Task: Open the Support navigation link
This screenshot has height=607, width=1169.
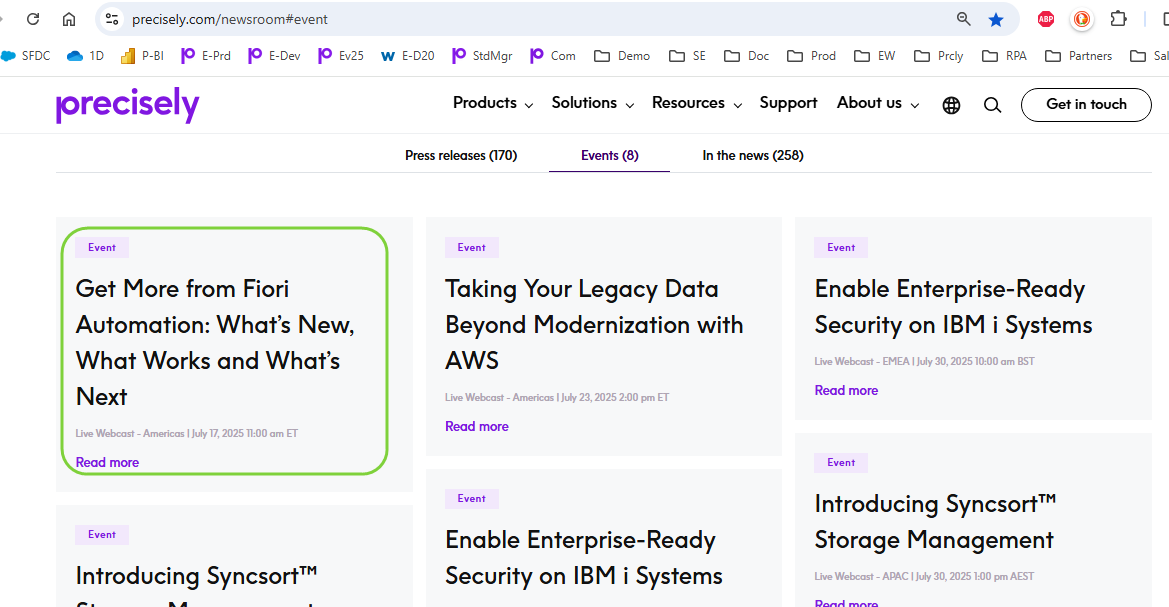Action: point(788,103)
